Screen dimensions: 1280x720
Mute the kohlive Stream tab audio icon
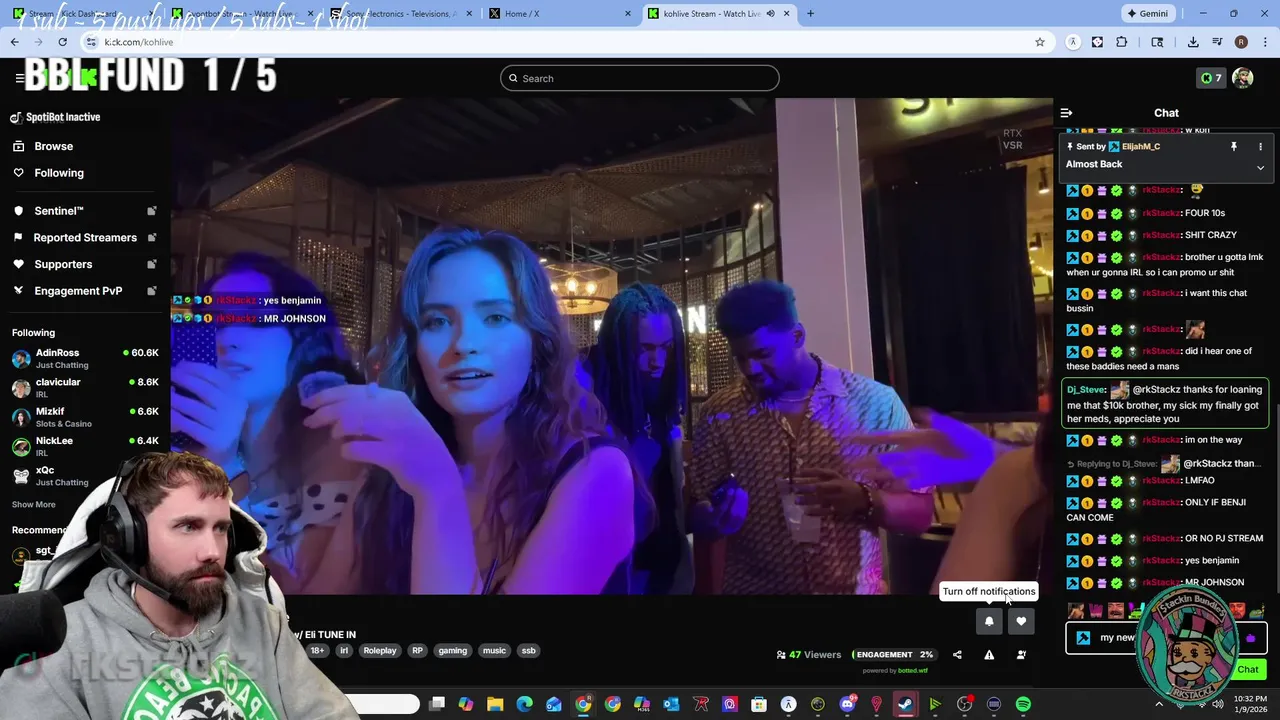click(x=770, y=13)
